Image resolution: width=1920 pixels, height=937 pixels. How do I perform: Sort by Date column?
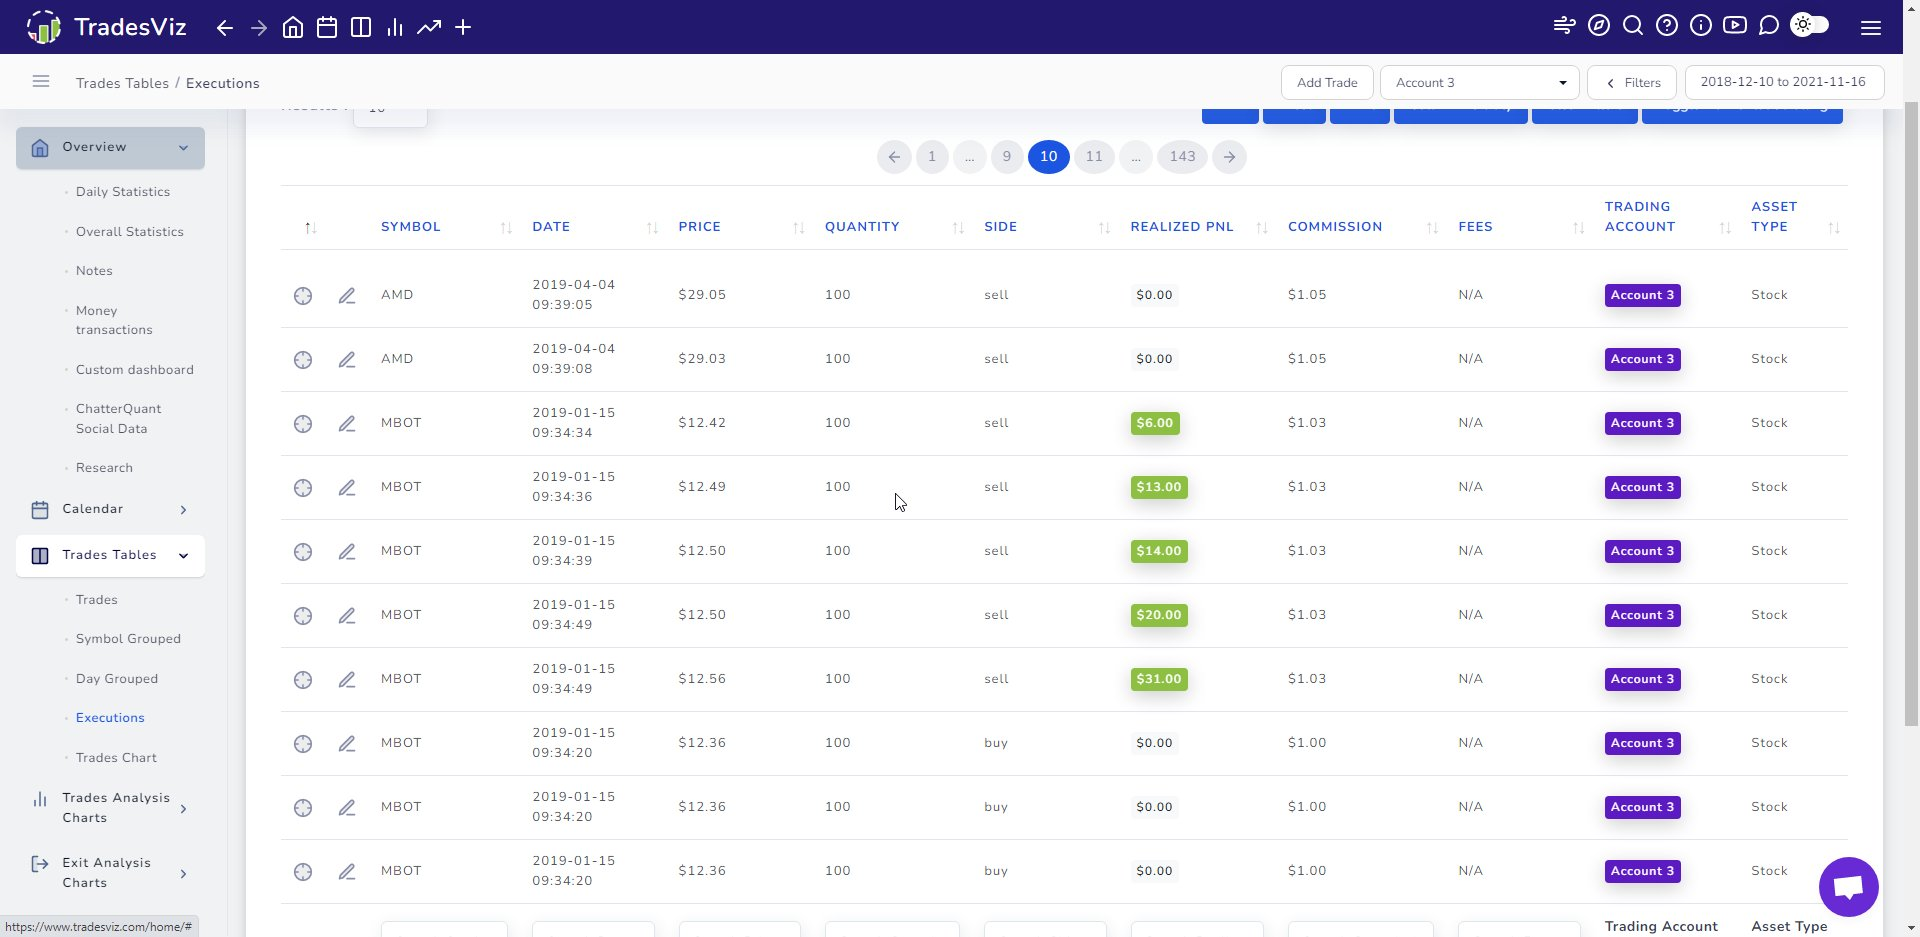(x=594, y=227)
